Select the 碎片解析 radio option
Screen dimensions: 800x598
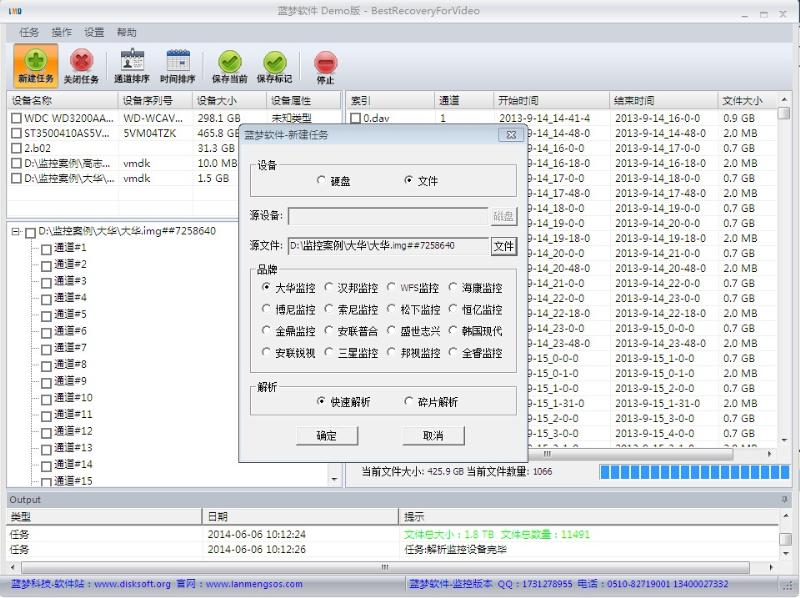[x=409, y=402]
